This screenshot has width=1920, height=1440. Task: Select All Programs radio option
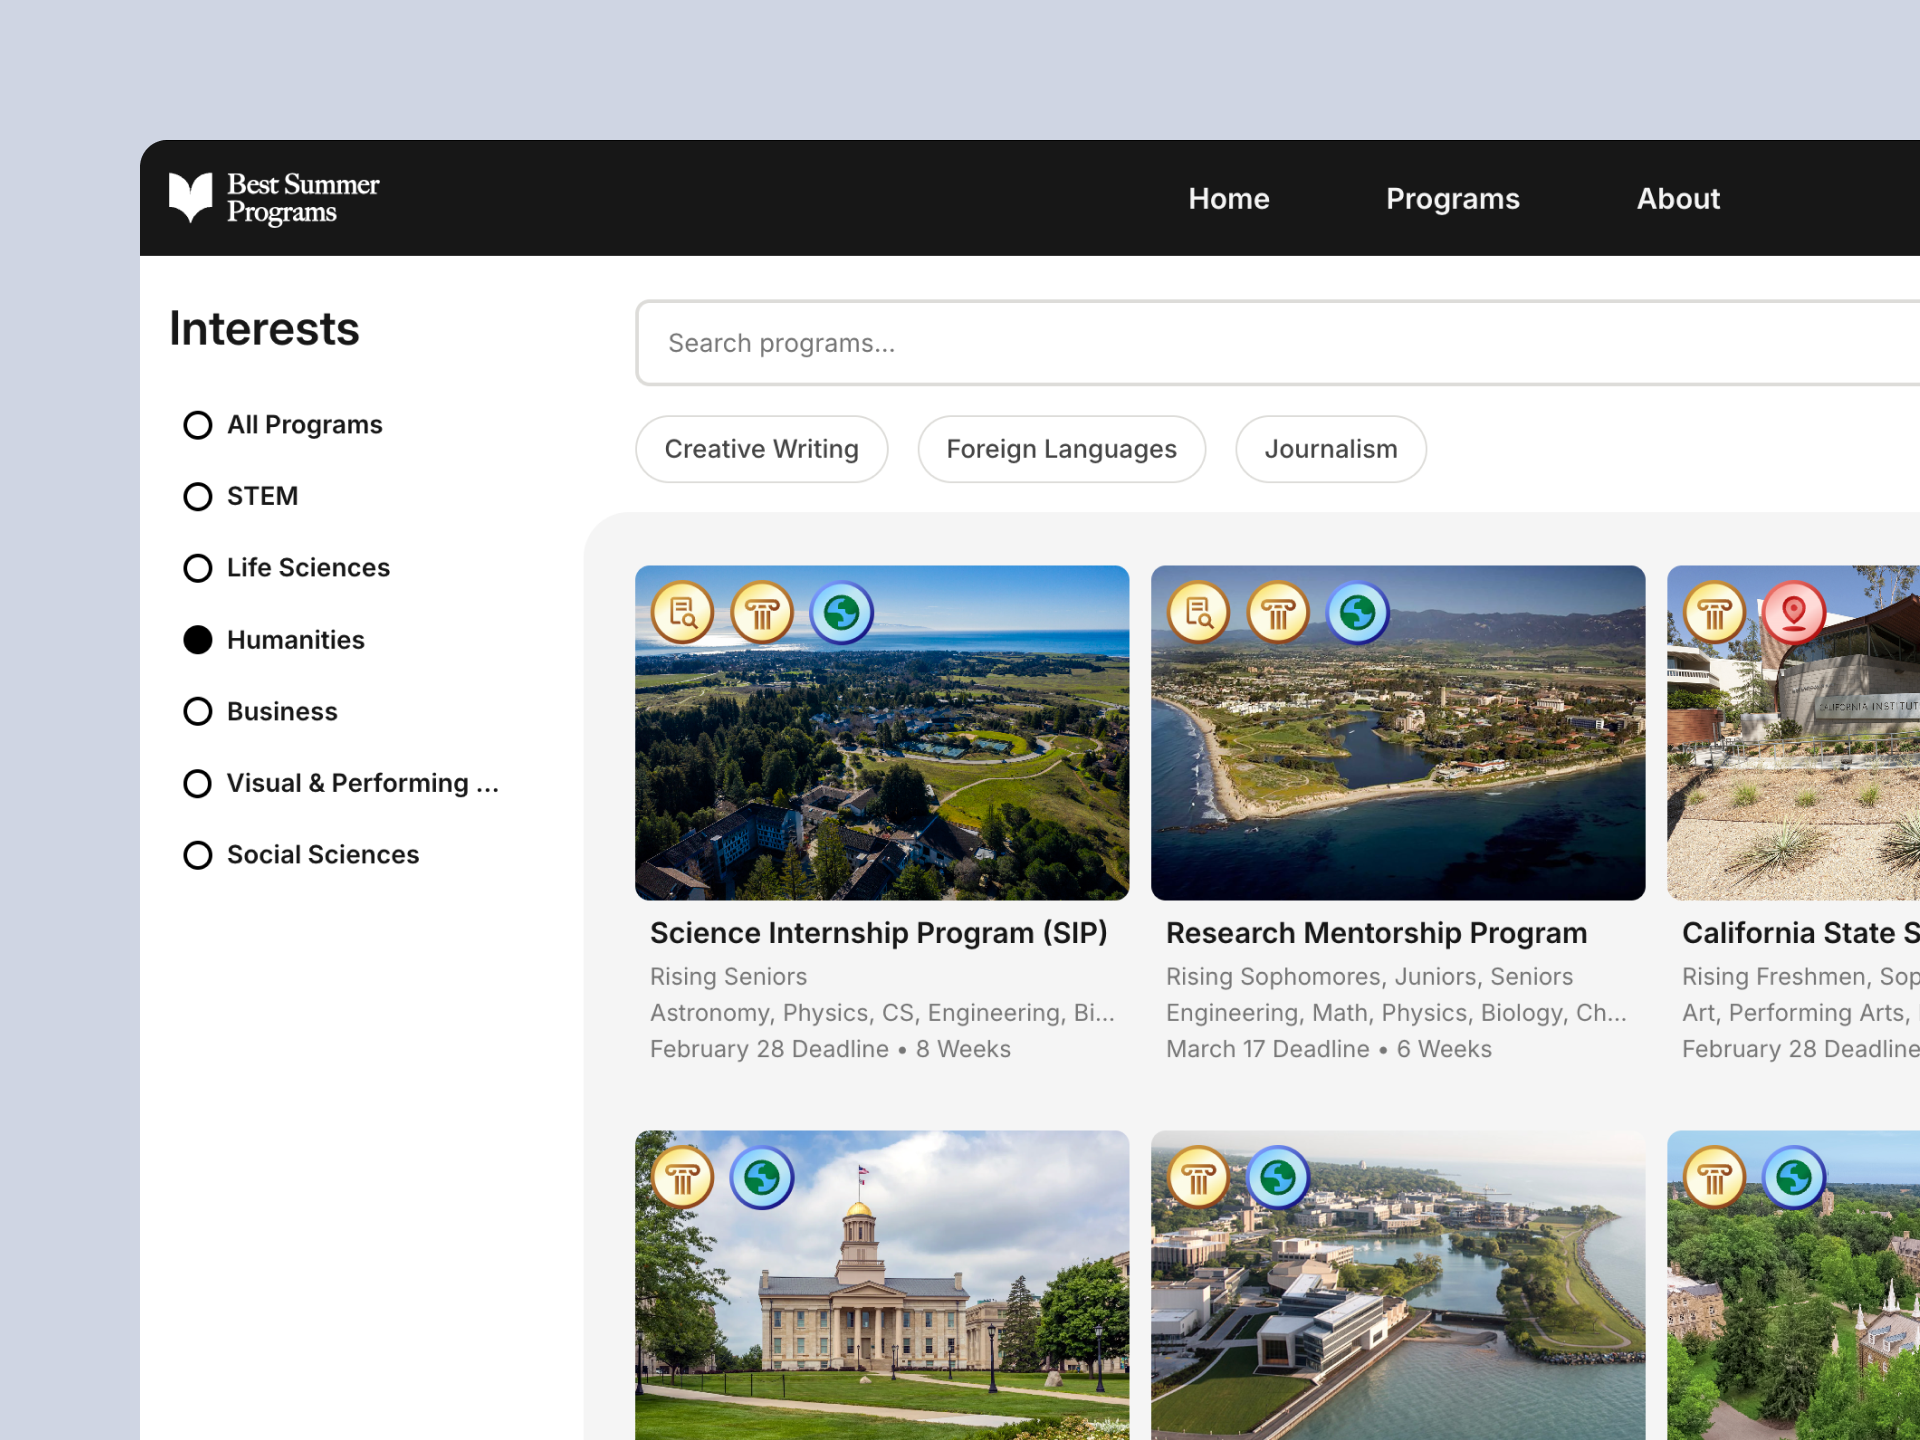(x=198, y=425)
